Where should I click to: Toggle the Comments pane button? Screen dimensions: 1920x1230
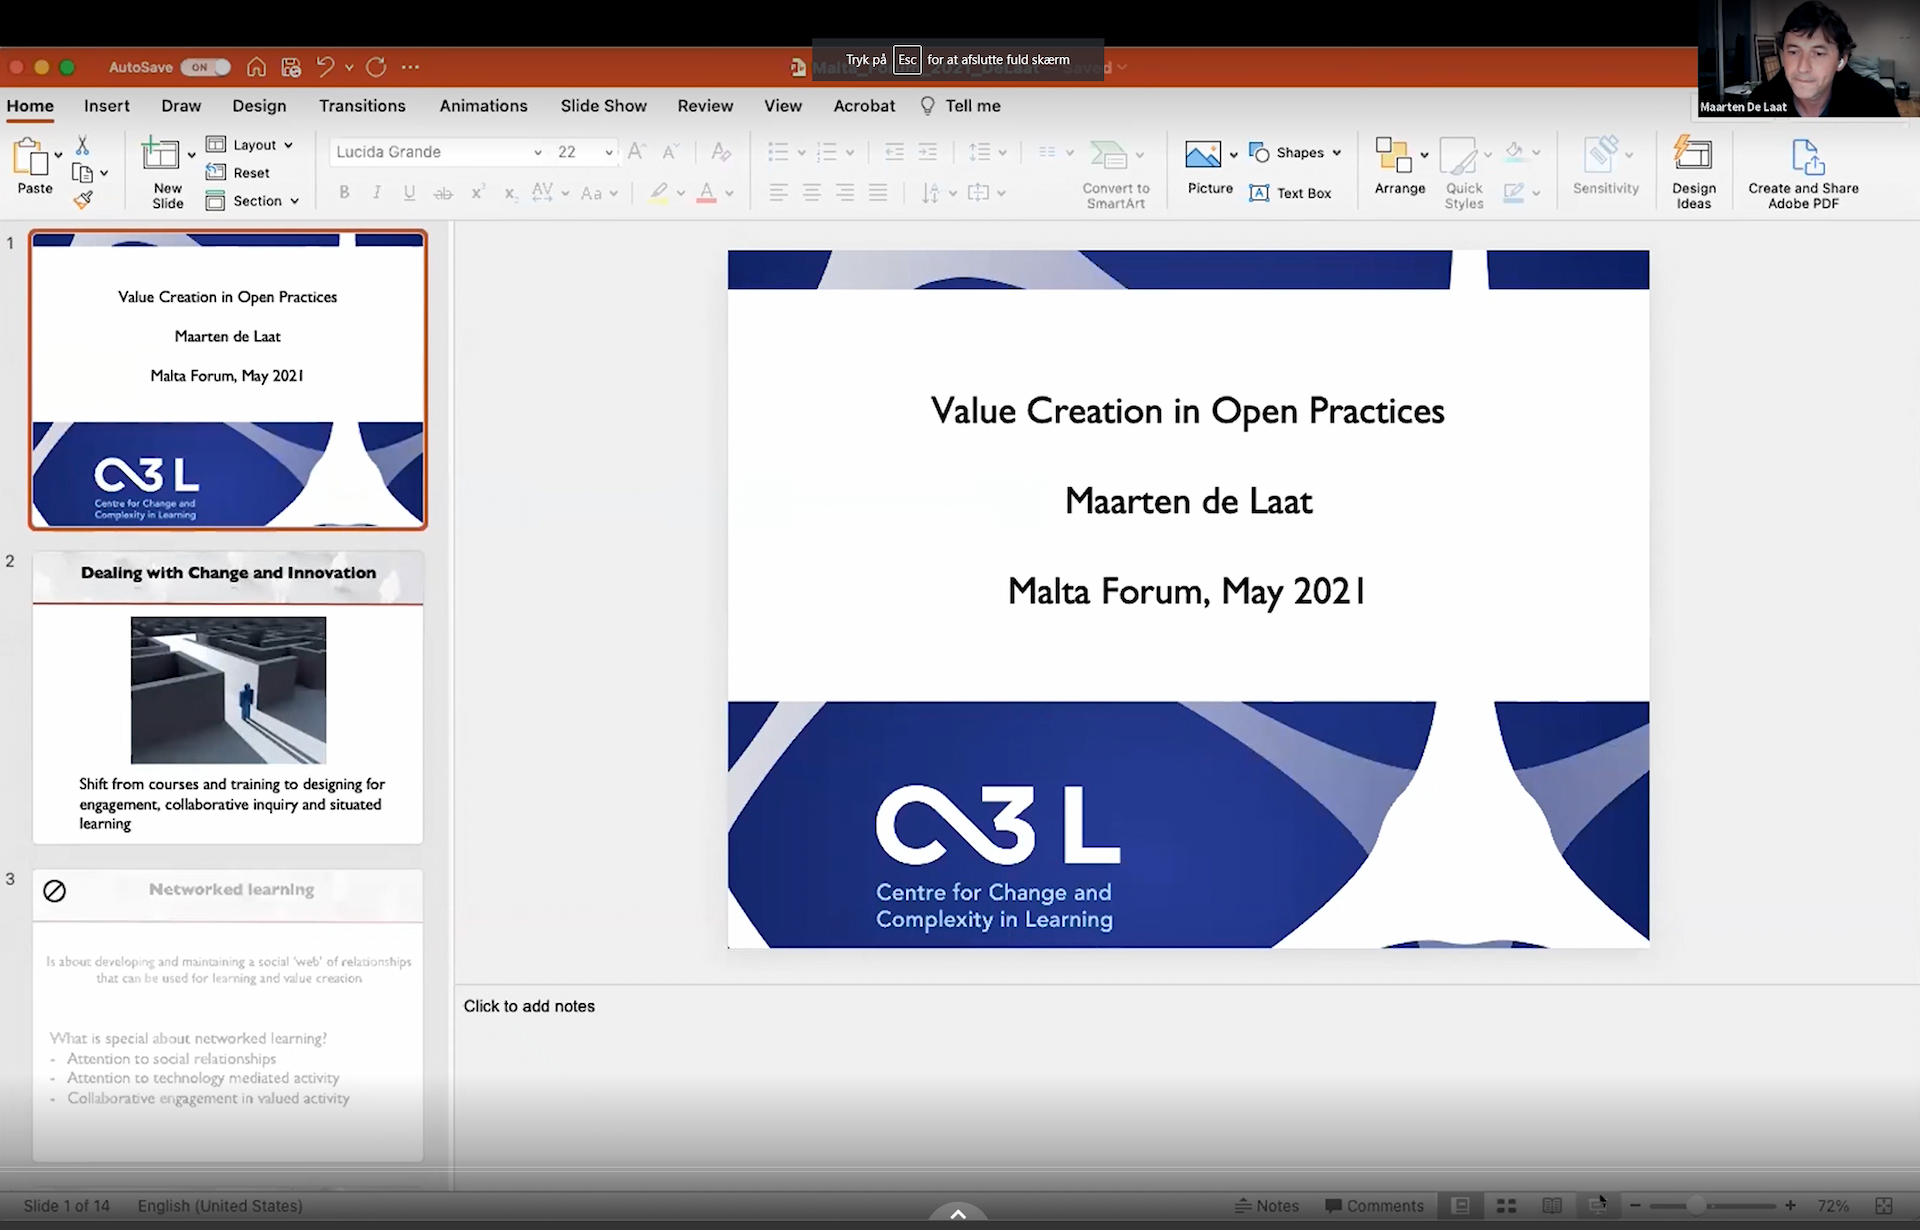[x=1374, y=1206]
